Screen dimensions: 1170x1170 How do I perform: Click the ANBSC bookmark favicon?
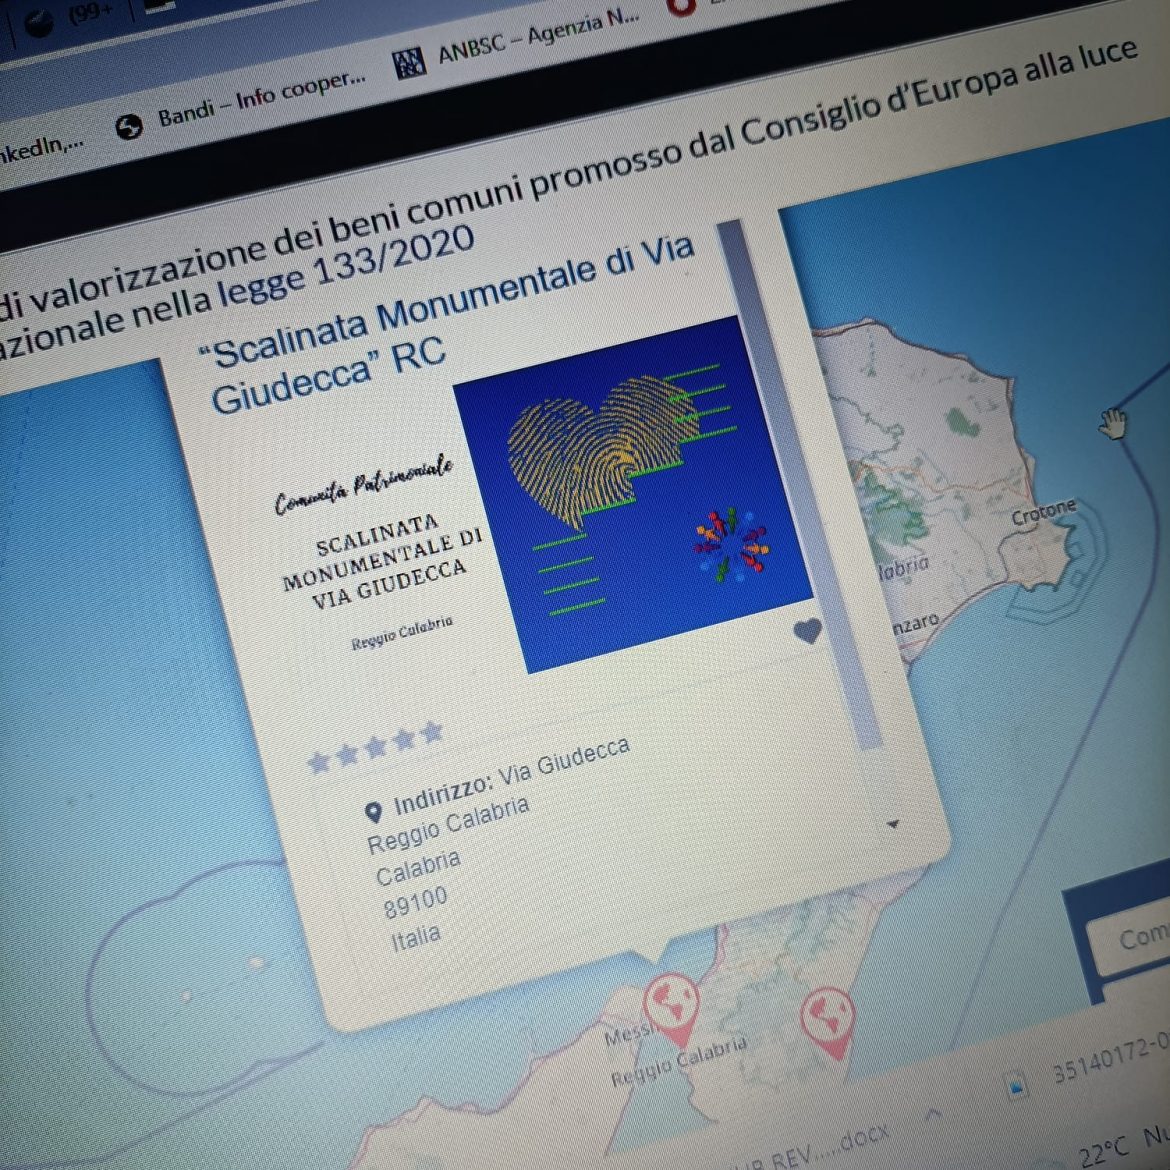point(409,63)
